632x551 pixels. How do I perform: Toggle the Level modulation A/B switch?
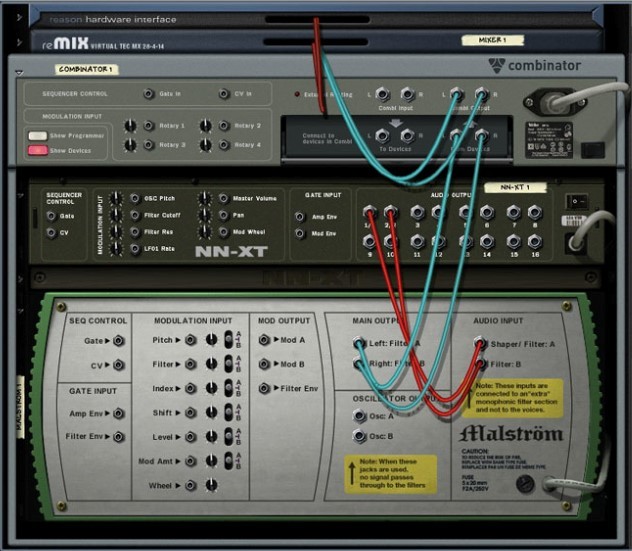229,437
